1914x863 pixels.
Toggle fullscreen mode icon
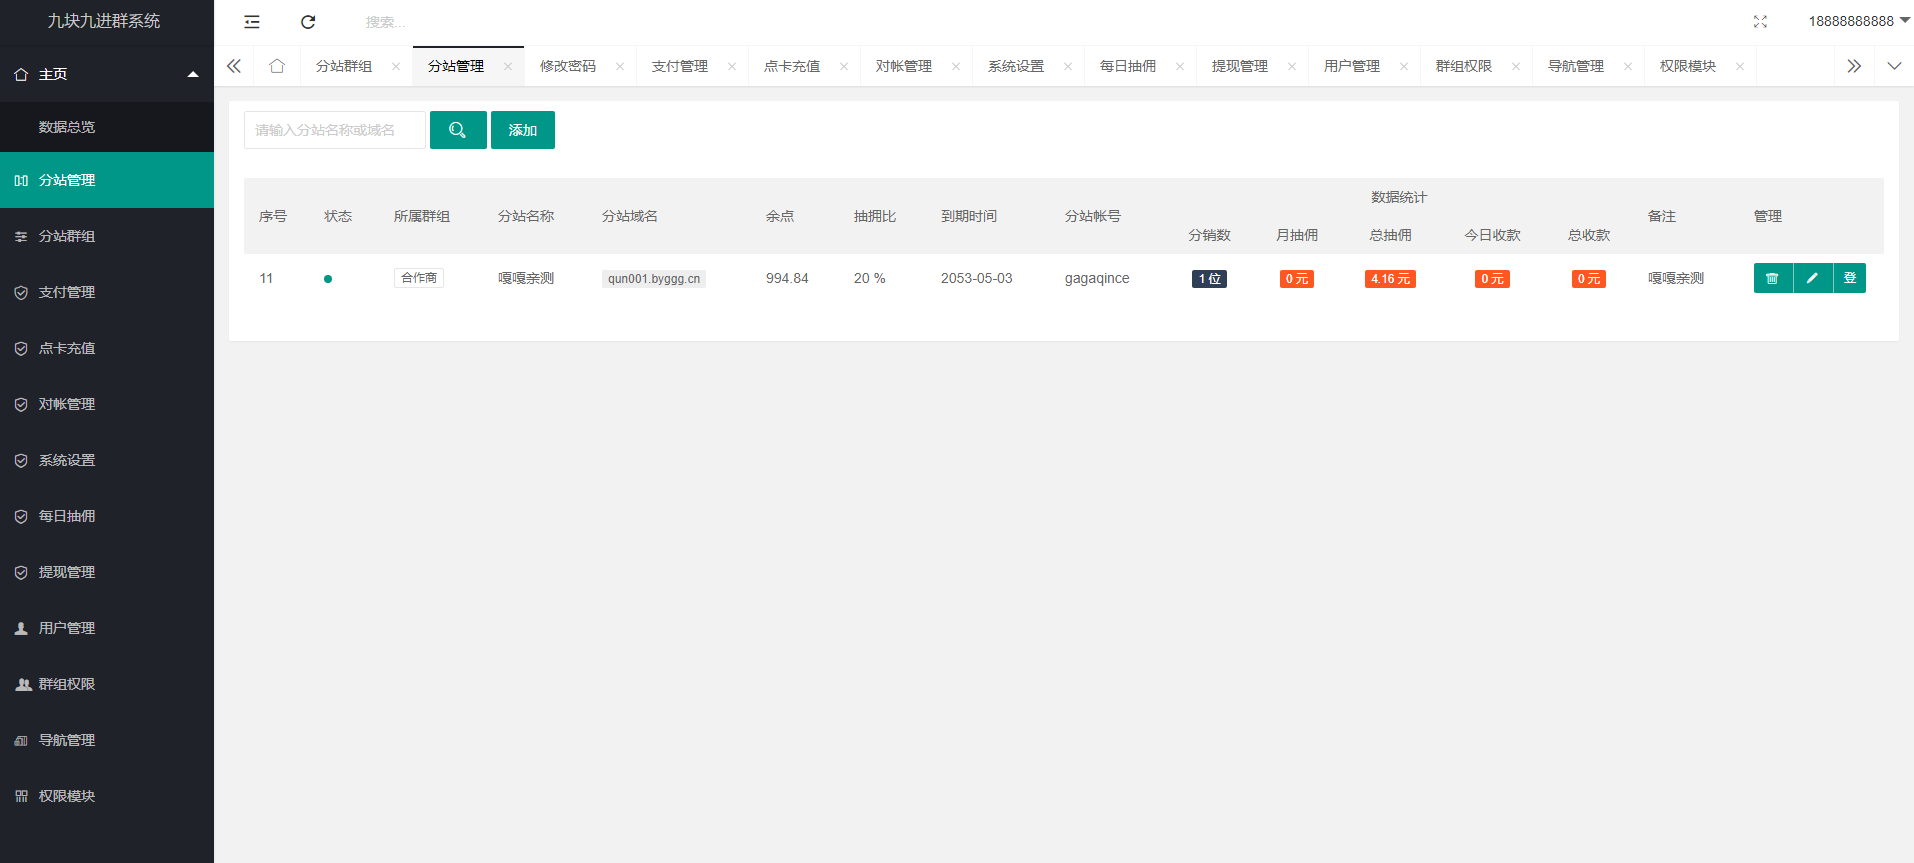(x=1760, y=22)
